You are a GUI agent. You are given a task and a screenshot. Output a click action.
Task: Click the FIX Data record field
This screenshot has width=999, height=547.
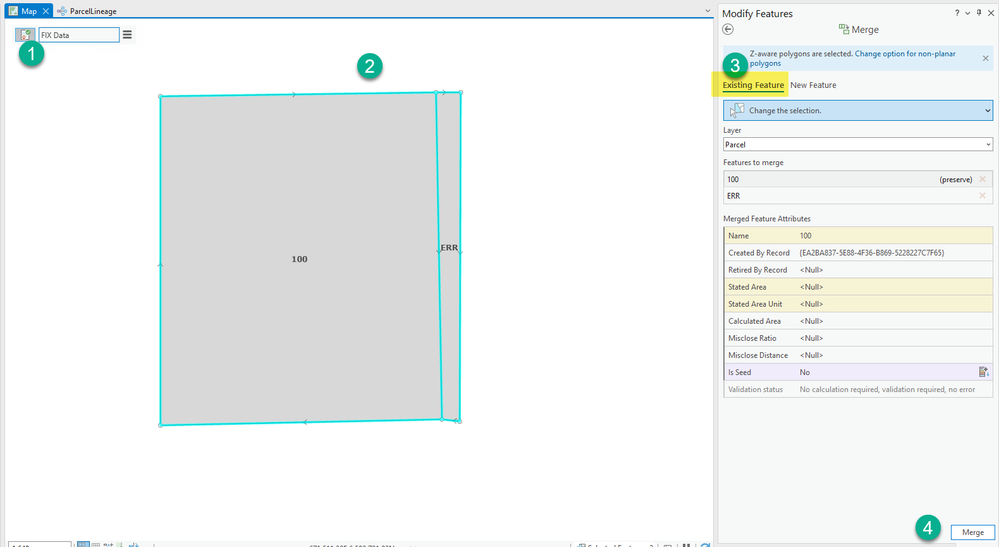79,35
